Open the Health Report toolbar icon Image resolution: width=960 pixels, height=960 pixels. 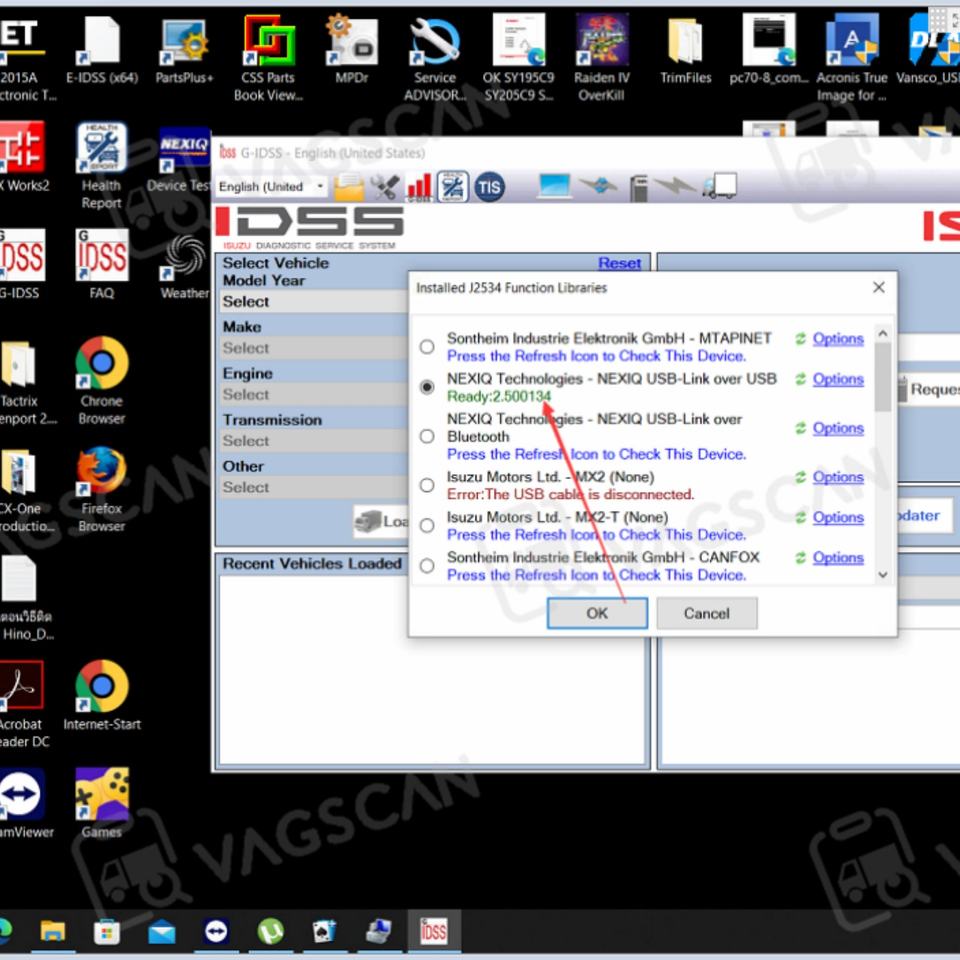click(x=453, y=187)
